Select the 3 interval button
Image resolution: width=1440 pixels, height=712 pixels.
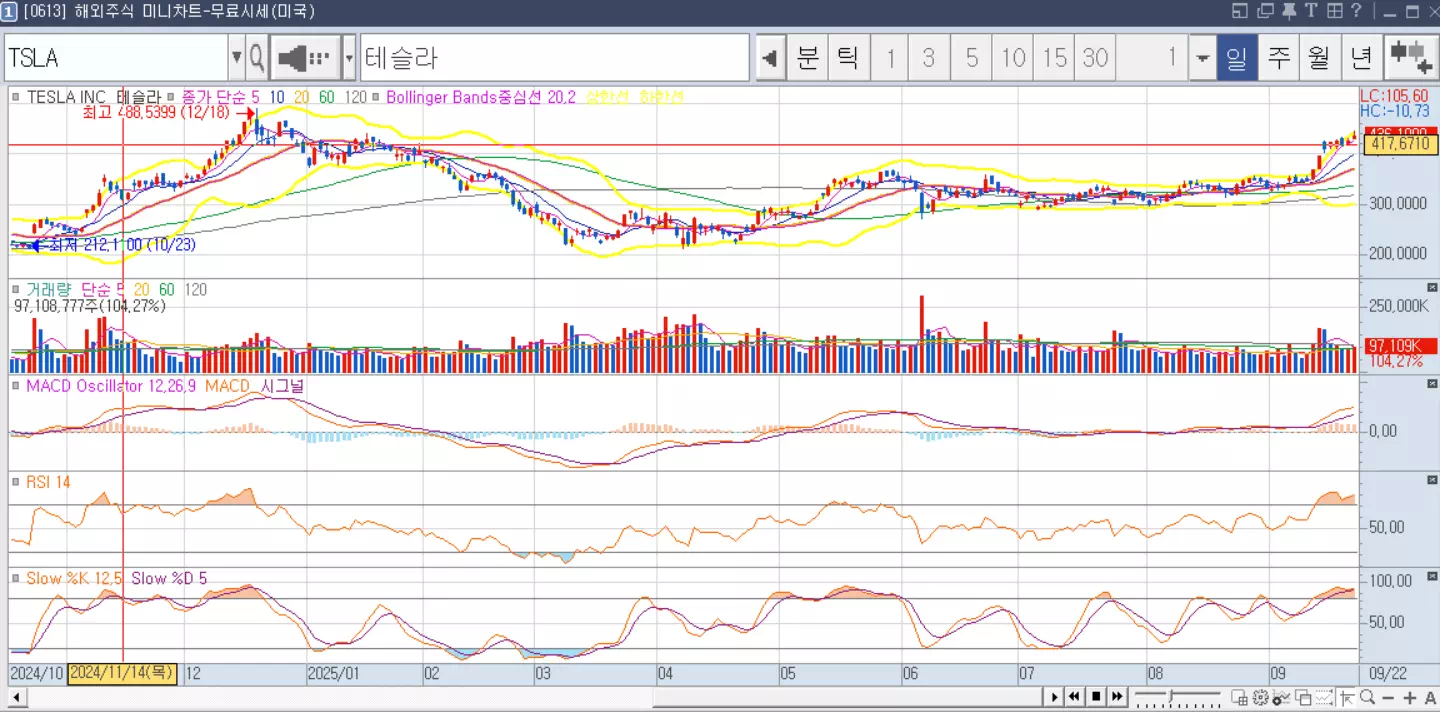[929, 58]
